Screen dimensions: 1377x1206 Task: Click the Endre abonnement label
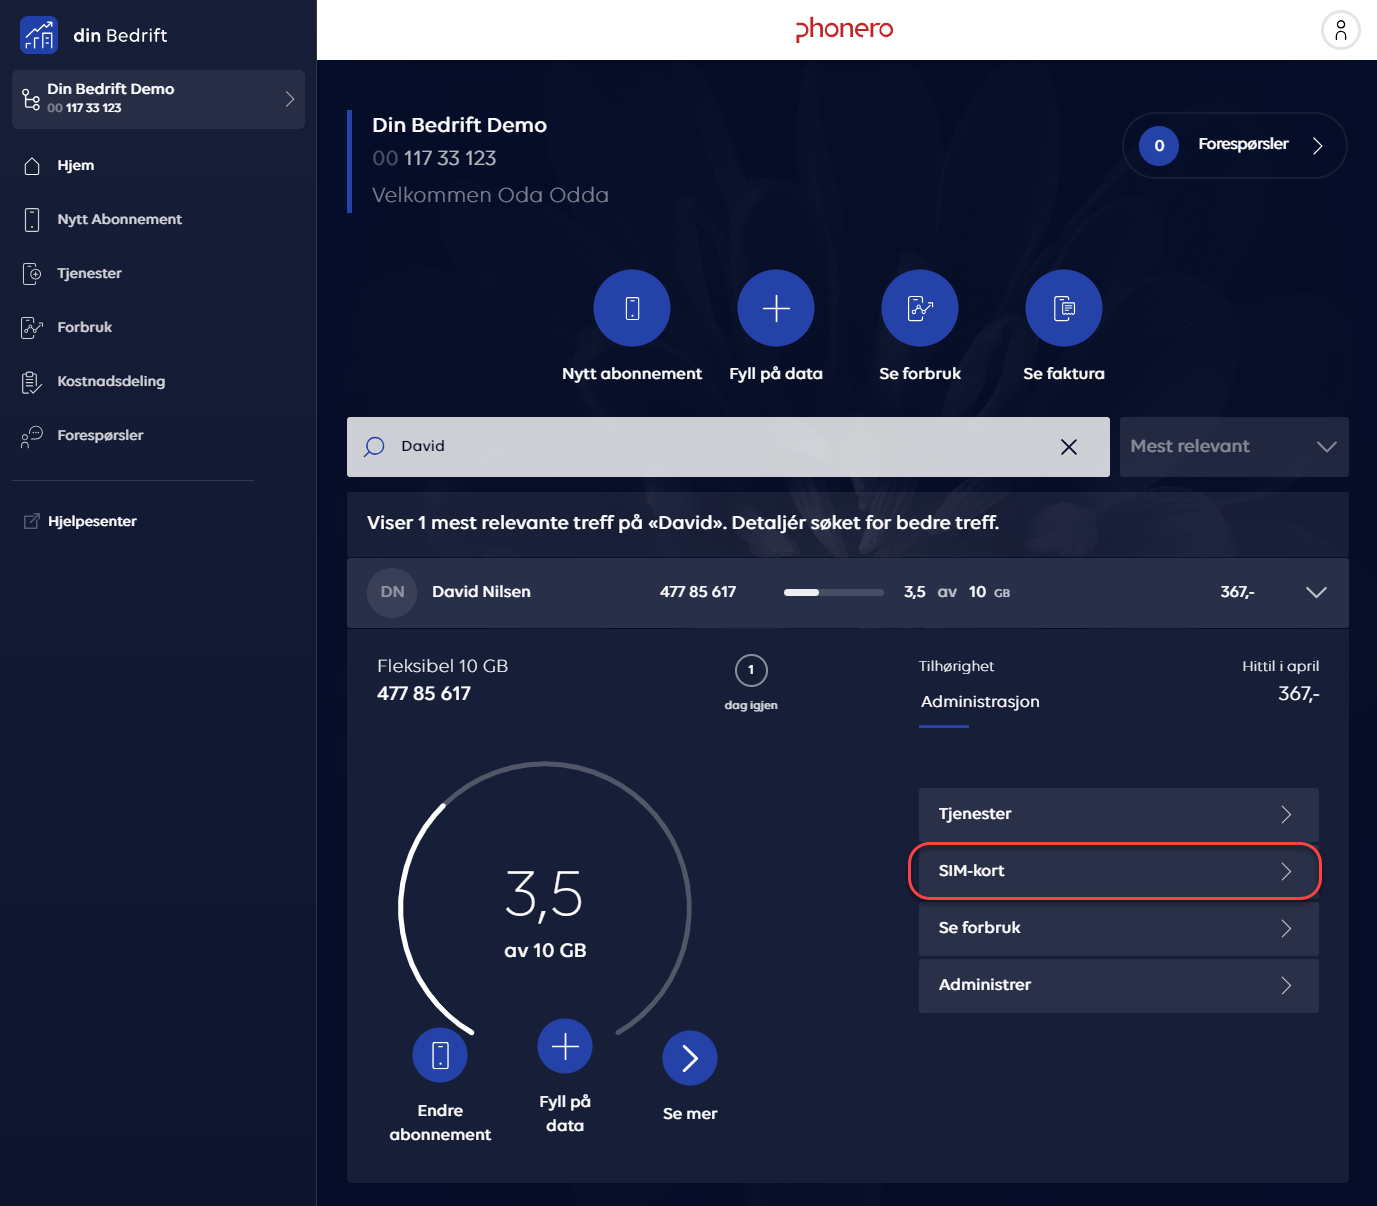(440, 1123)
